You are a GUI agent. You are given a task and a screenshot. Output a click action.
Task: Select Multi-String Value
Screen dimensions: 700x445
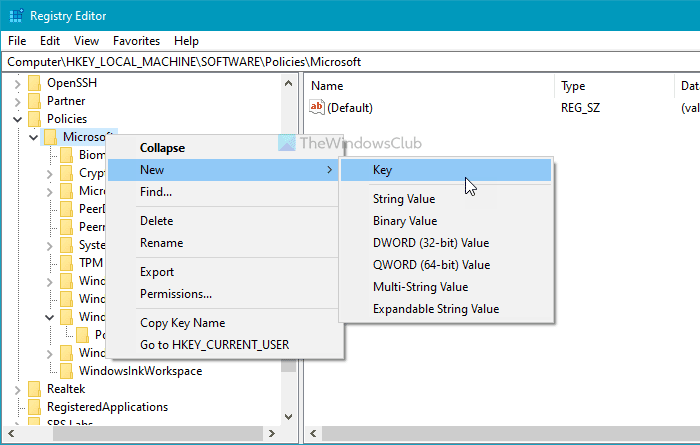click(446, 287)
